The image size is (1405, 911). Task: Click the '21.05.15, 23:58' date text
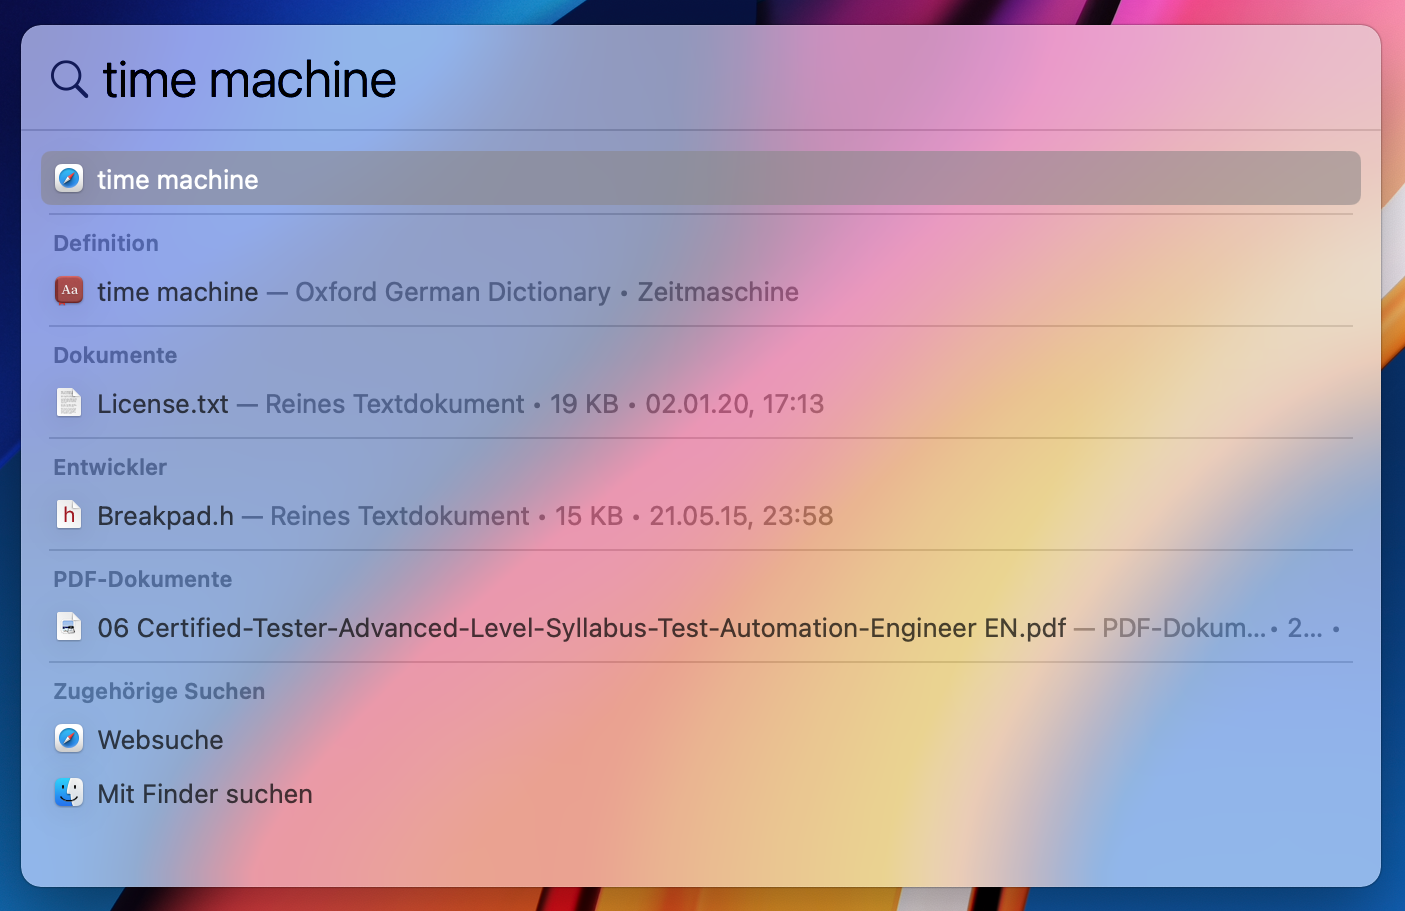point(741,515)
